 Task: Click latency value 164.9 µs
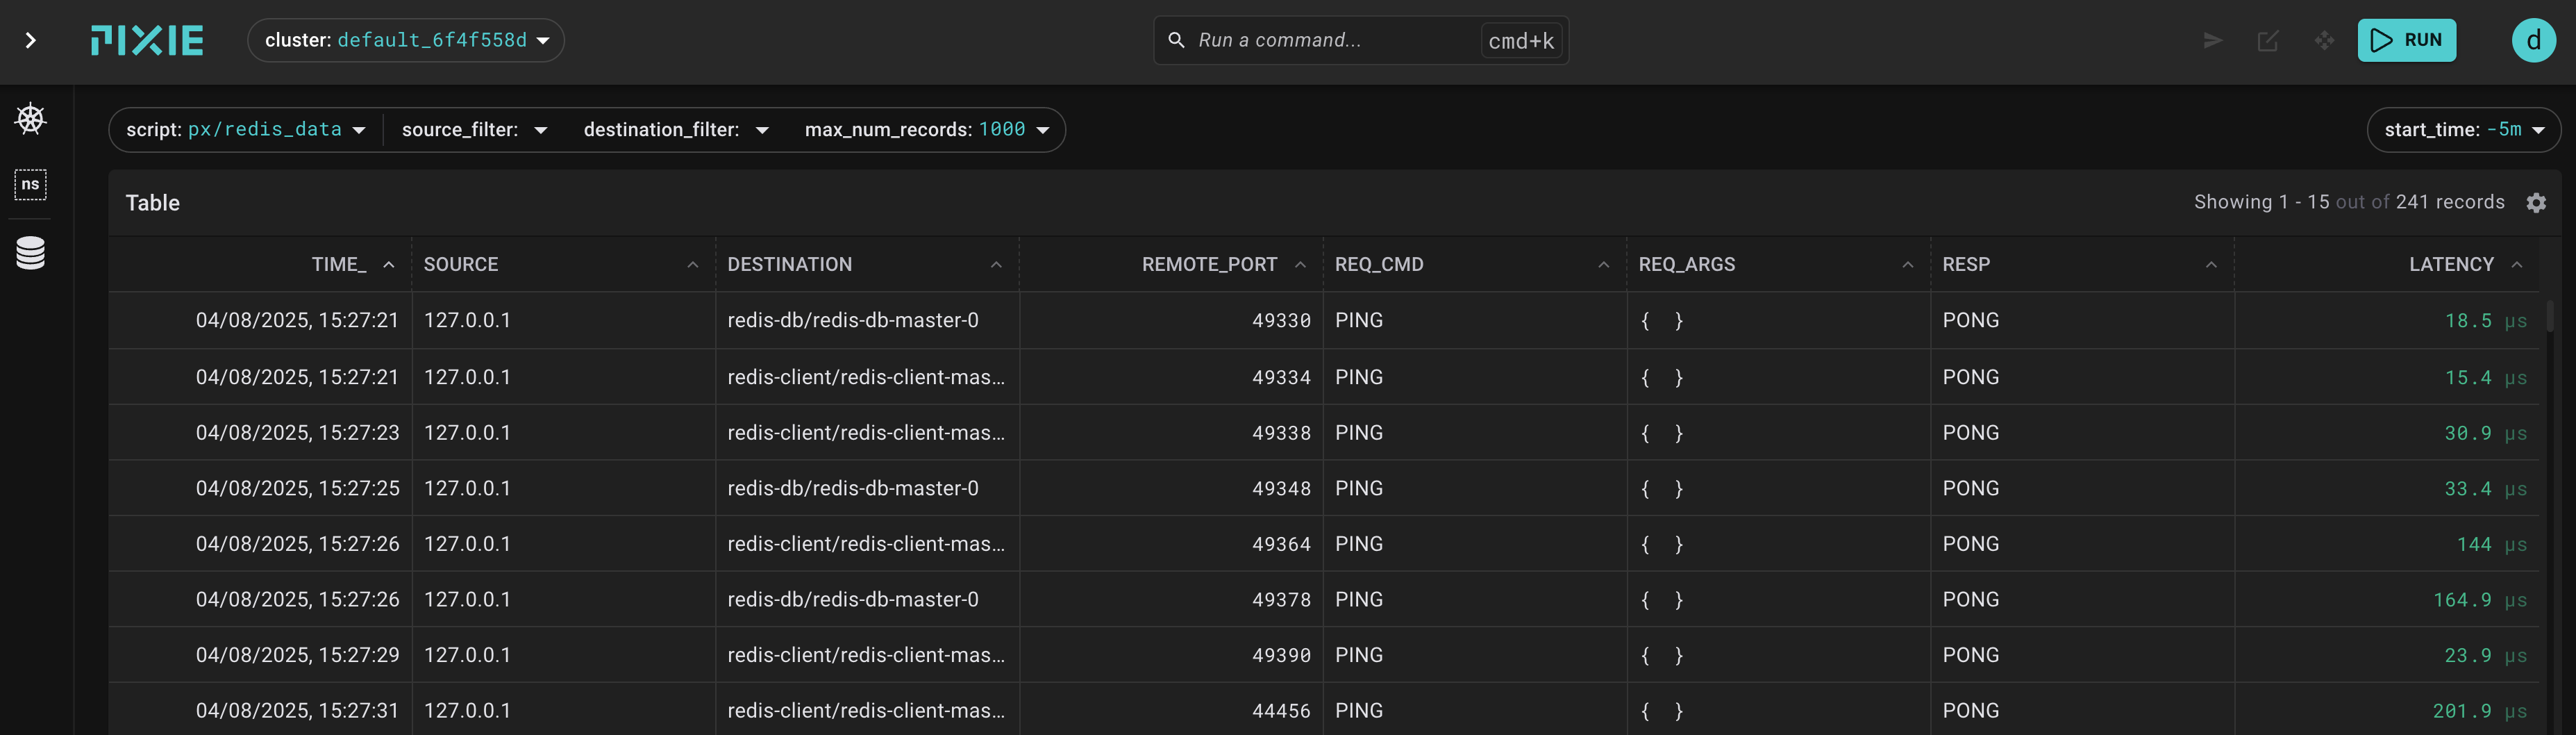[x=2480, y=600]
